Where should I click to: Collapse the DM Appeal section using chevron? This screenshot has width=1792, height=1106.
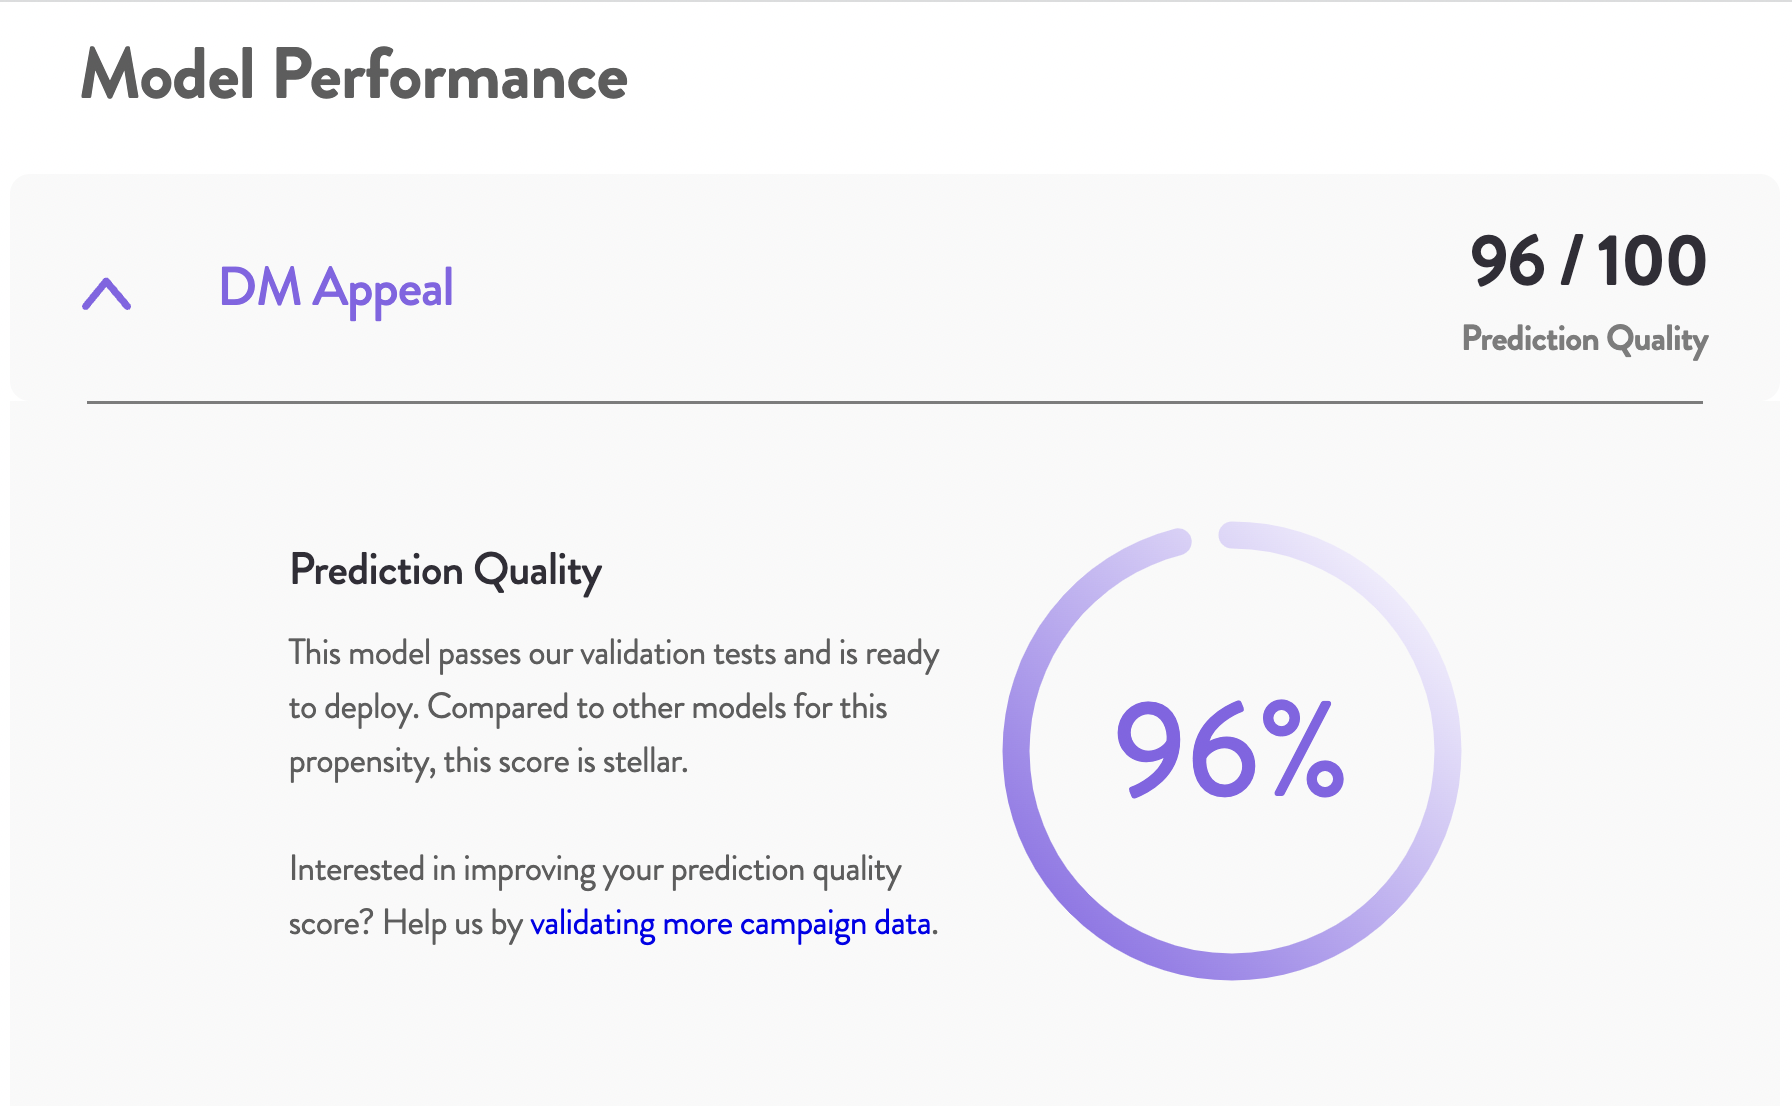[106, 294]
